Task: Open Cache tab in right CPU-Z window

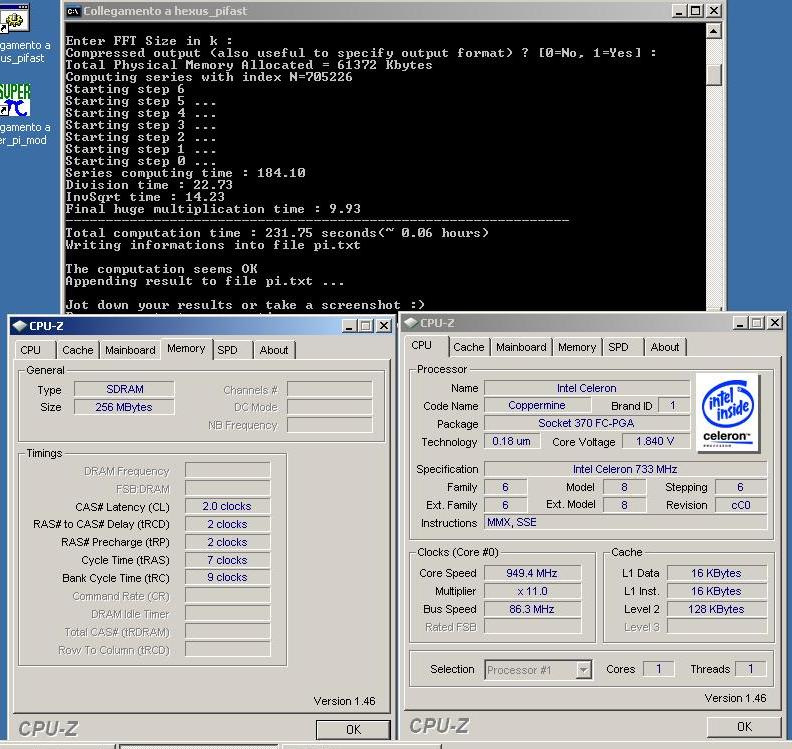Action: tap(469, 347)
